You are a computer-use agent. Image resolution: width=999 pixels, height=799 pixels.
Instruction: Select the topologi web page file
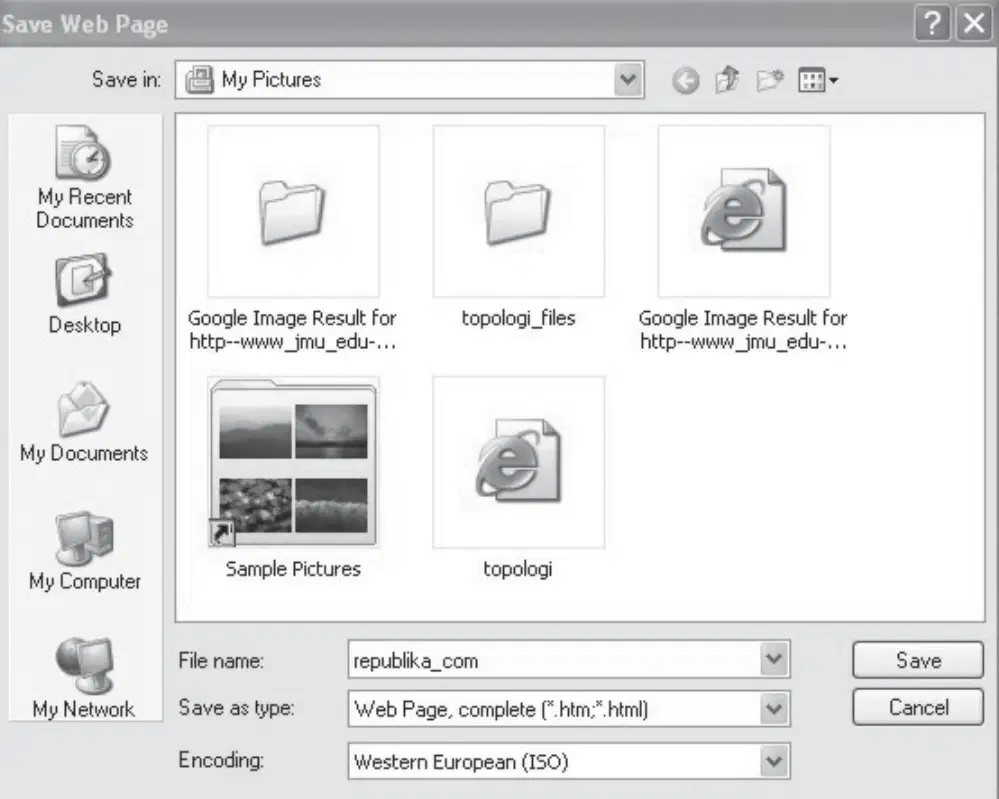click(519, 478)
